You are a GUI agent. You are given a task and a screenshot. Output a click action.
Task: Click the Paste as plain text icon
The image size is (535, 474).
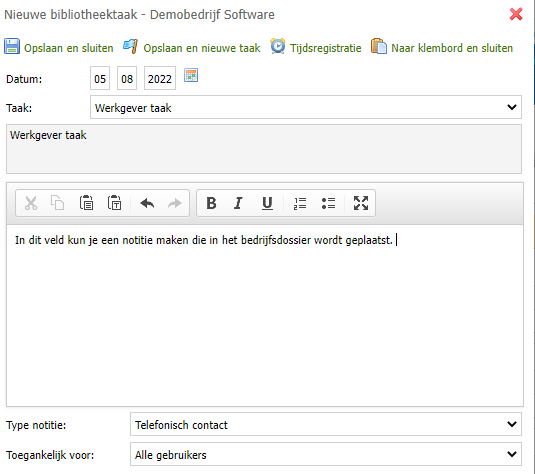(114, 203)
